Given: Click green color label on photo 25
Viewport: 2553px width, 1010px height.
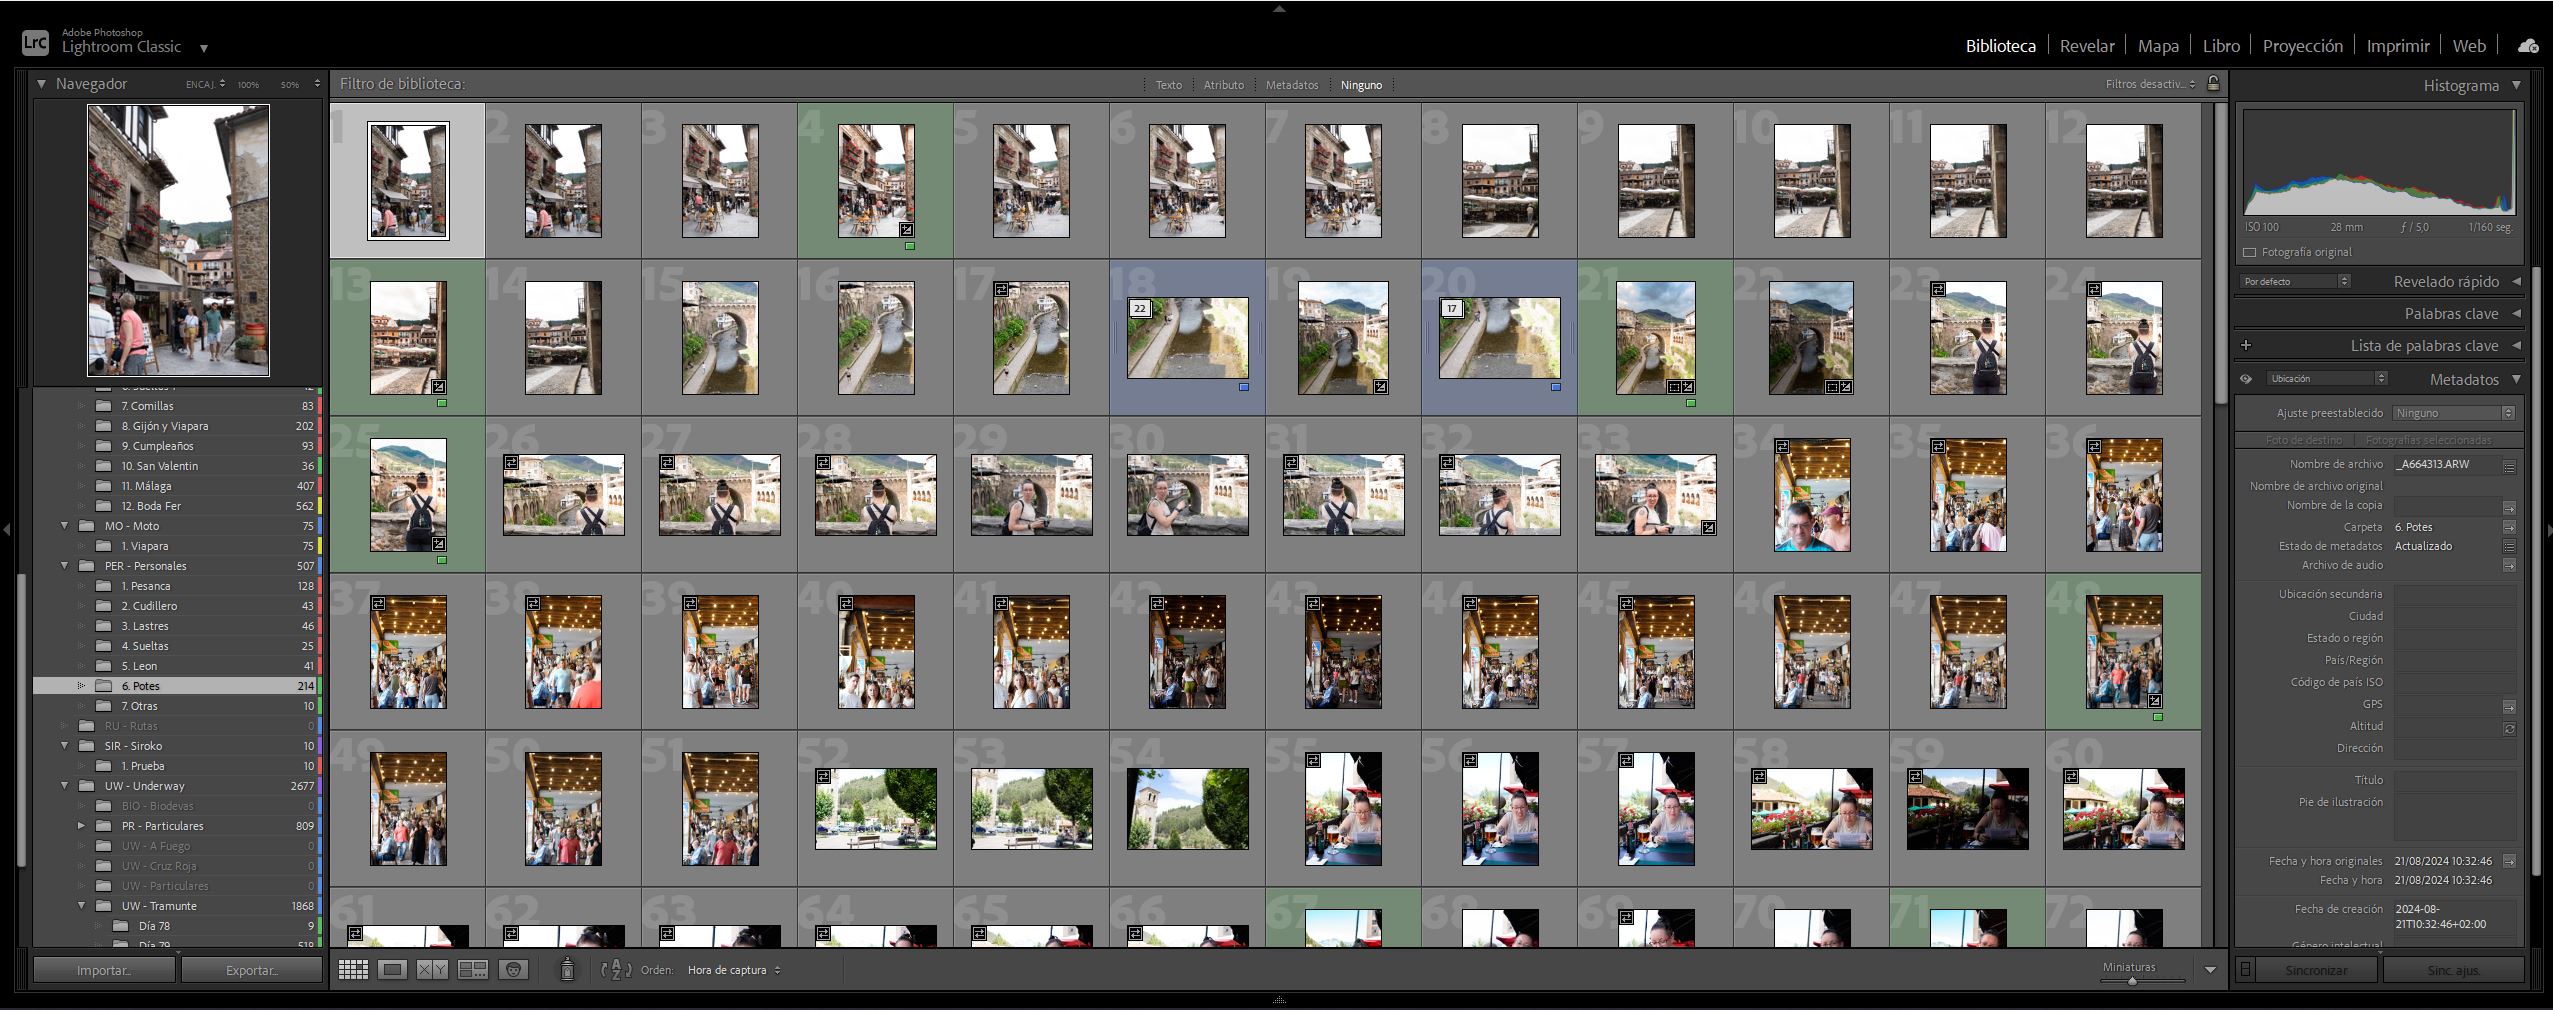Looking at the screenshot, I should click(x=442, y=560).
